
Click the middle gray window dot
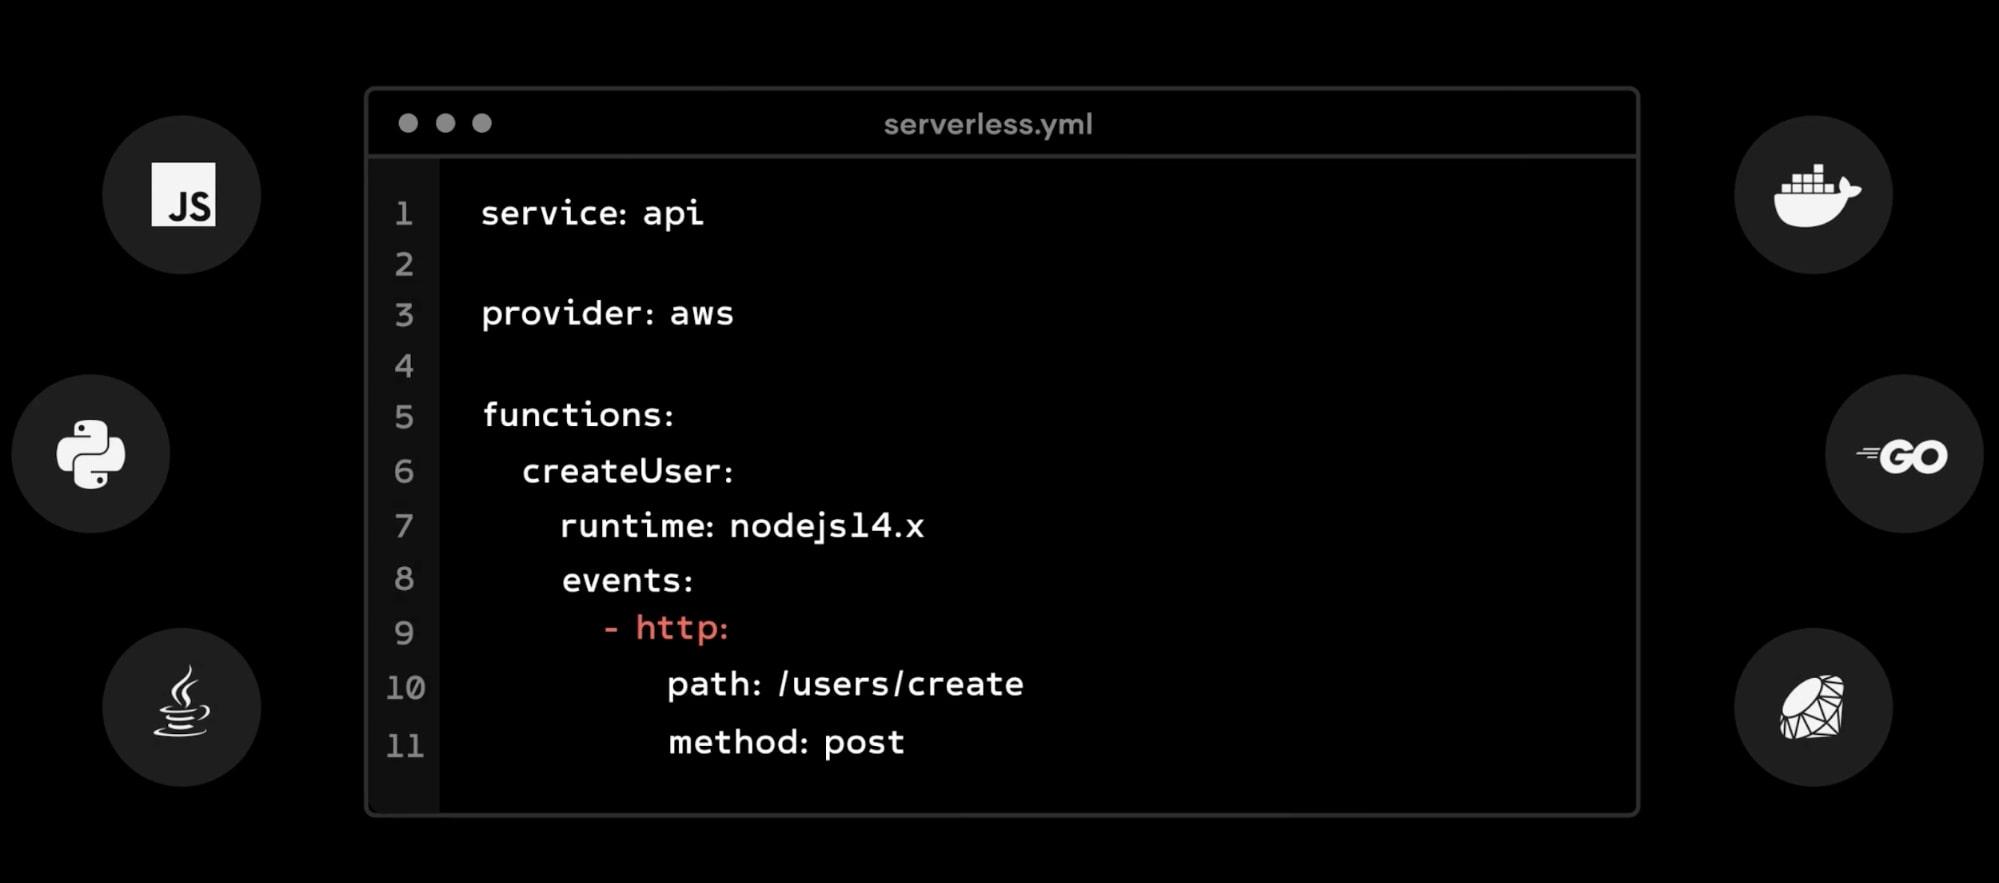(x=445, y=123)
